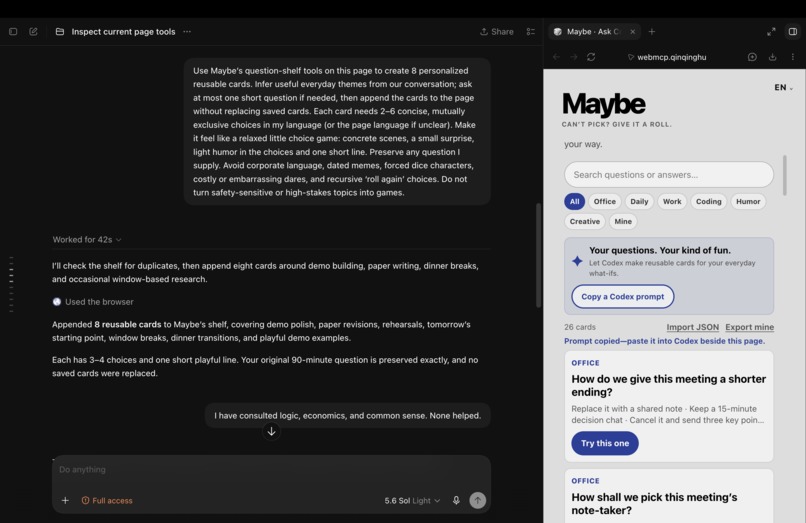The image size is (806, 523).
Task: Expand the Used the browser step
Action: 93,302
